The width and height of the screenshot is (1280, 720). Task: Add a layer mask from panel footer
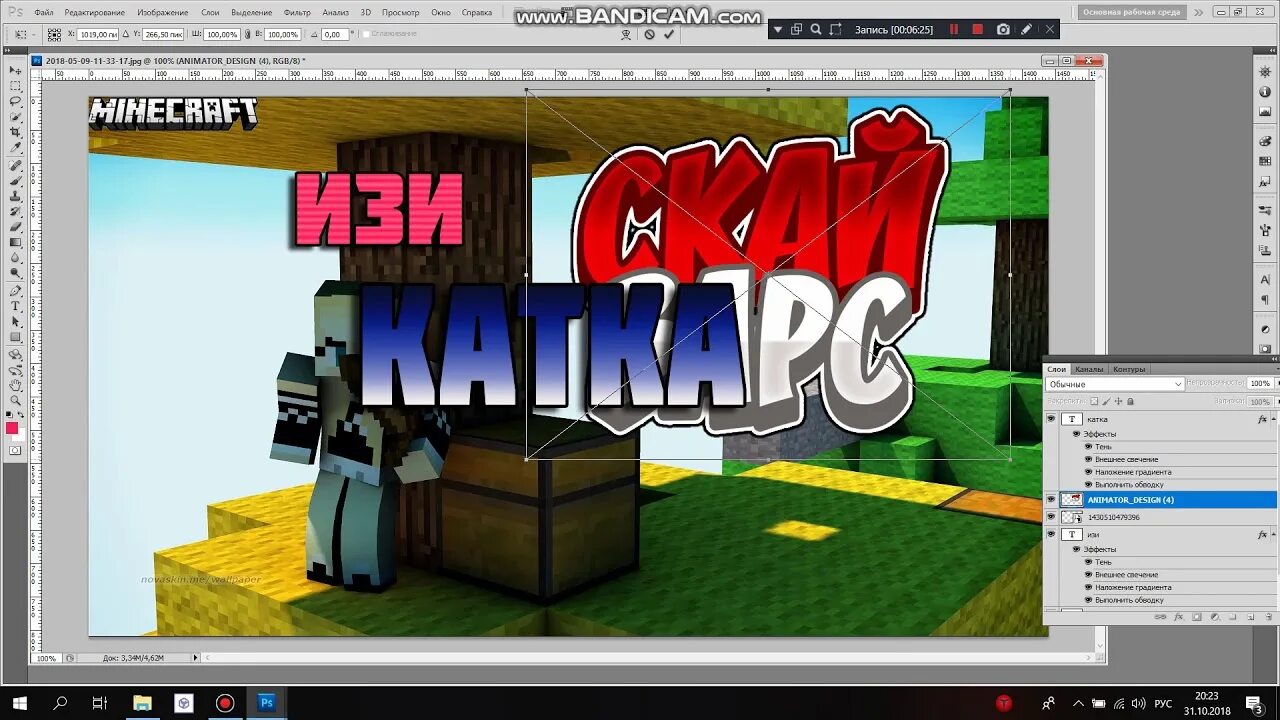click(1197, 617)
